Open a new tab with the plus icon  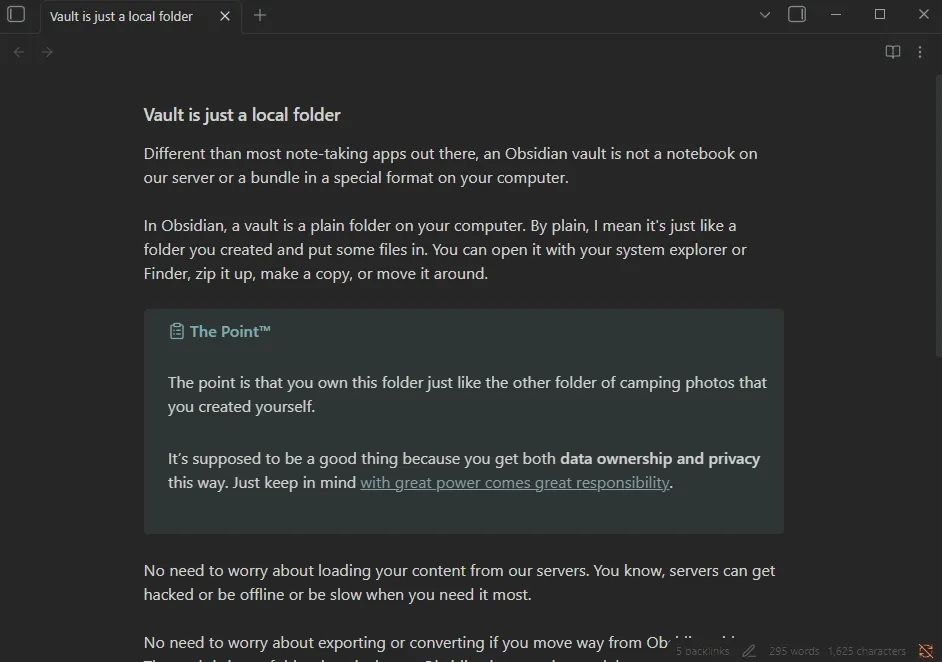pyautogui.click(x=259, y=16)
